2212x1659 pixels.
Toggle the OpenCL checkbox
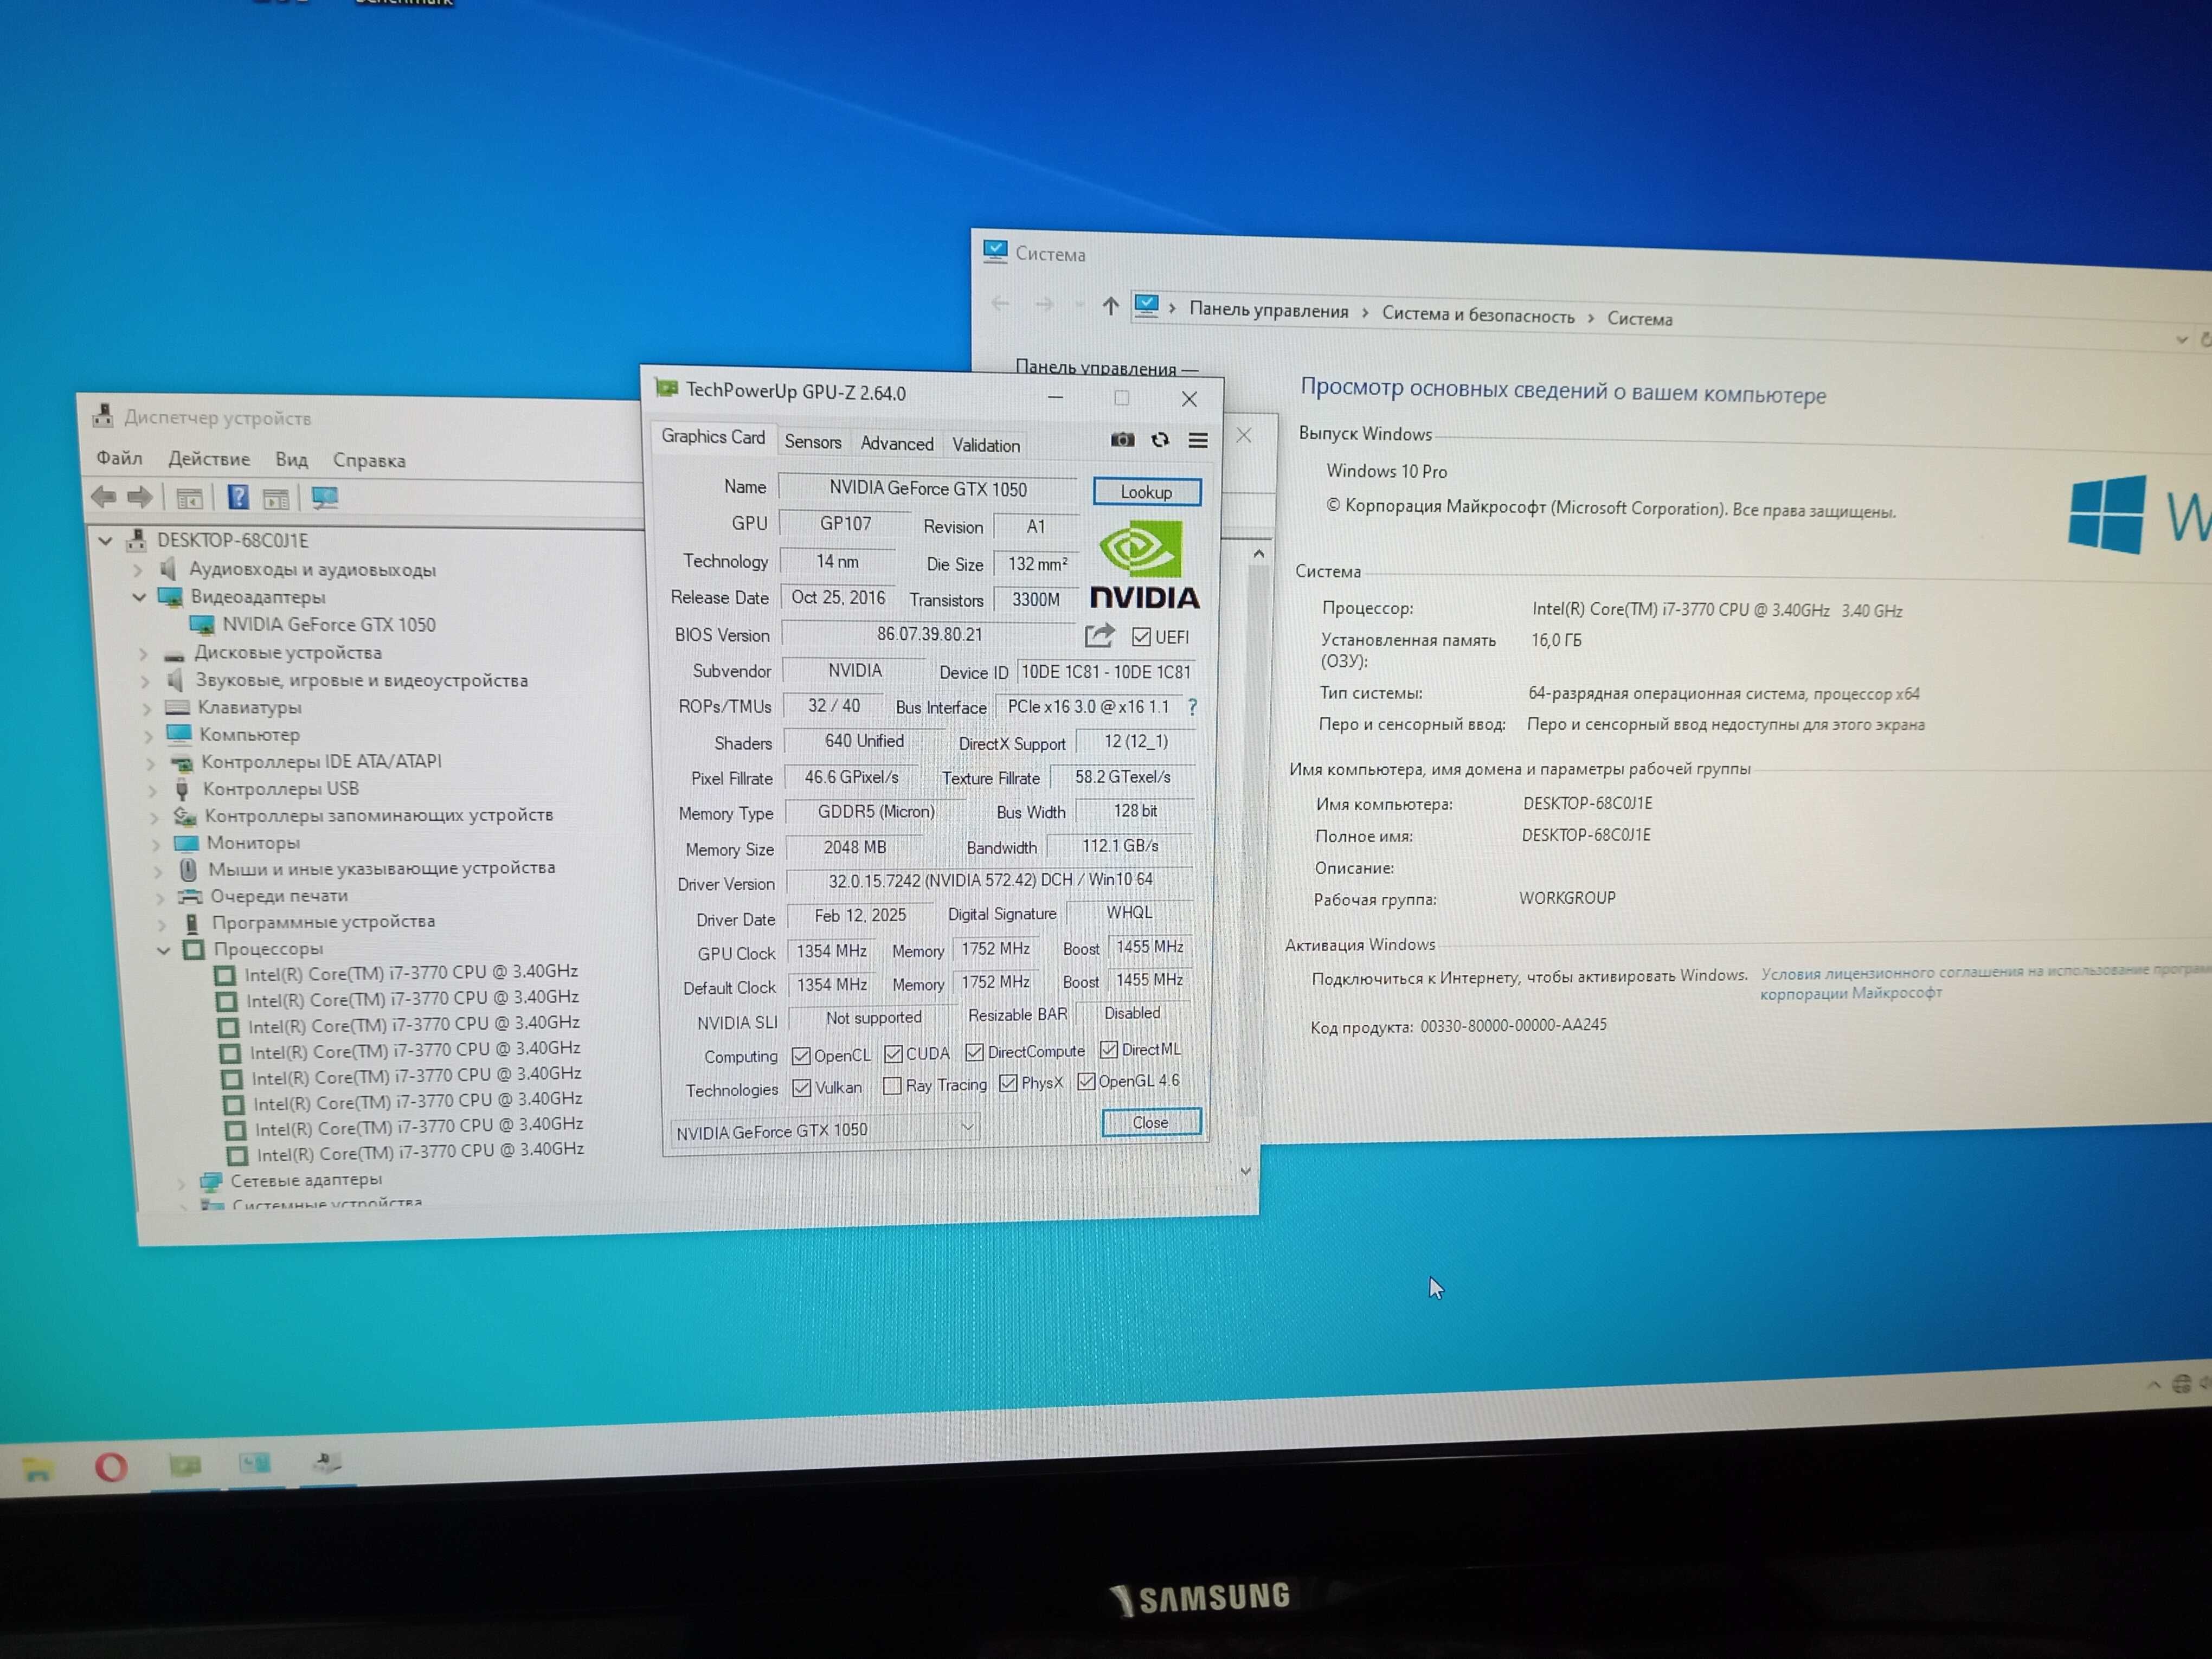(x=801, y=1056)
